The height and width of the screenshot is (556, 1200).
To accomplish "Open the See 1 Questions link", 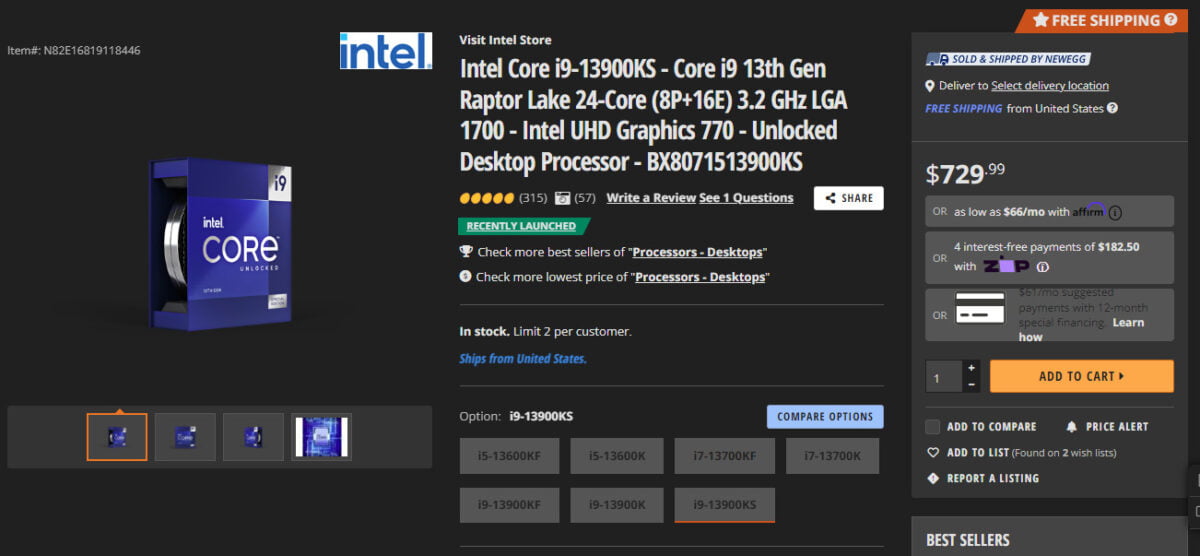I will (x=746, y=198).
